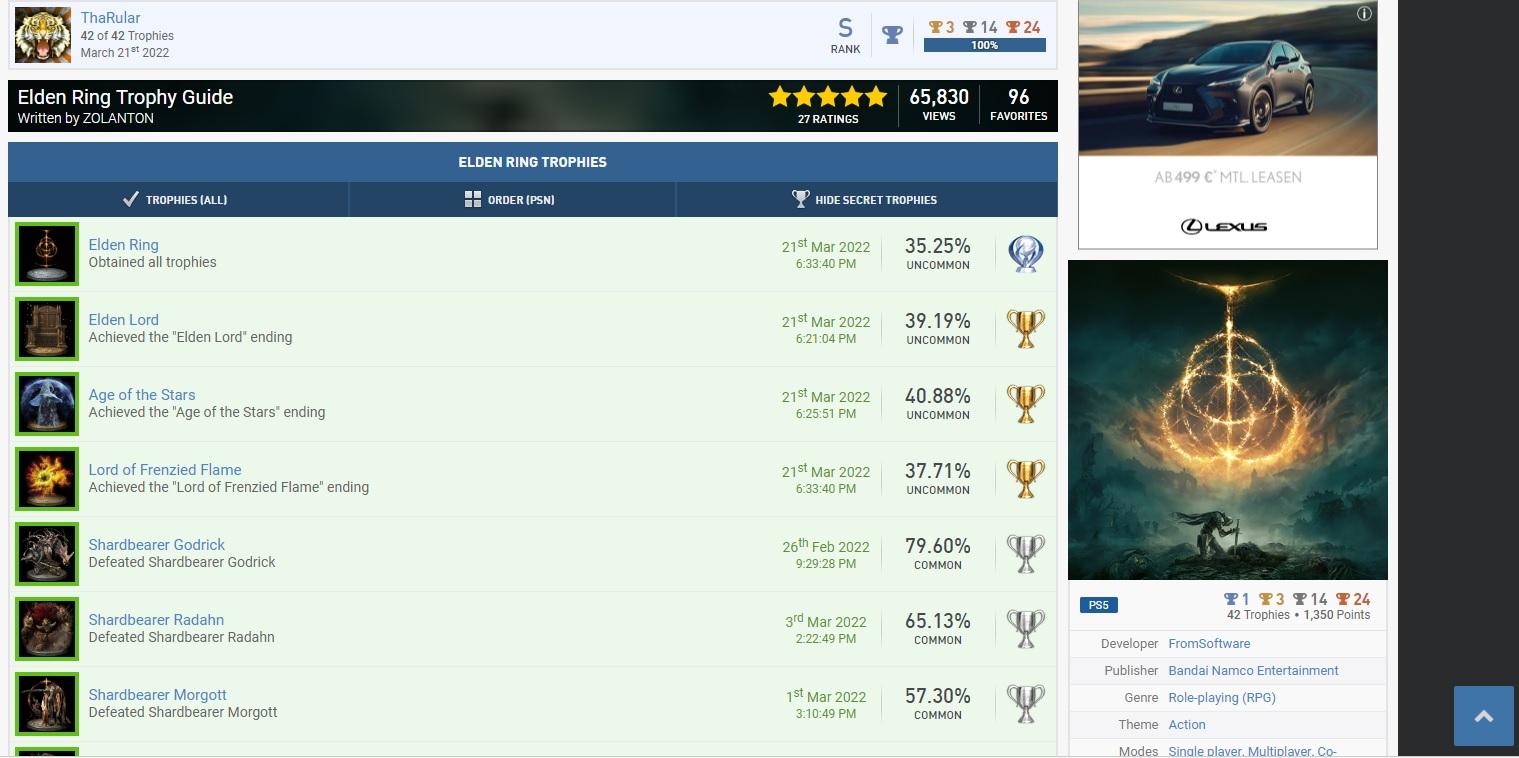Click the PS5 platform badge
This screenshot has height=758, width=1519.
(1098, 605)
